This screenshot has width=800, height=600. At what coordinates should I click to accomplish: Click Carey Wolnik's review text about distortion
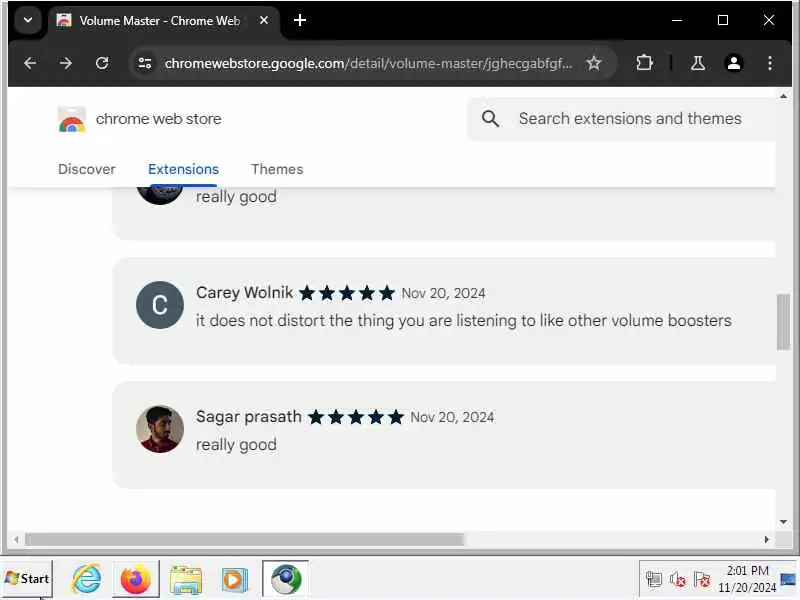463,321
